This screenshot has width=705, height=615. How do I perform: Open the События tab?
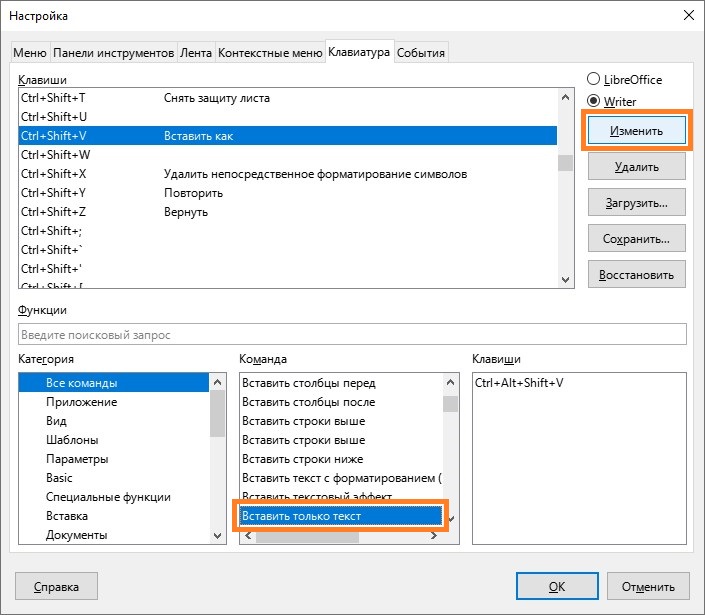[x=421, y=52]
